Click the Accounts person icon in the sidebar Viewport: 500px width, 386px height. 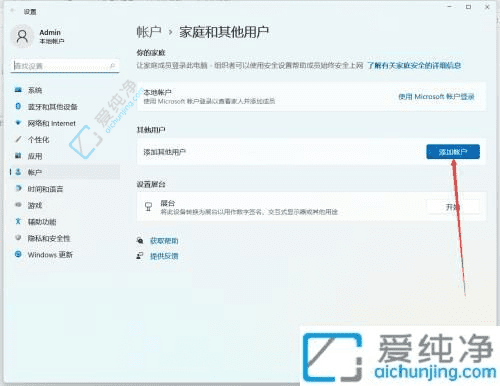tap(18, 172)
